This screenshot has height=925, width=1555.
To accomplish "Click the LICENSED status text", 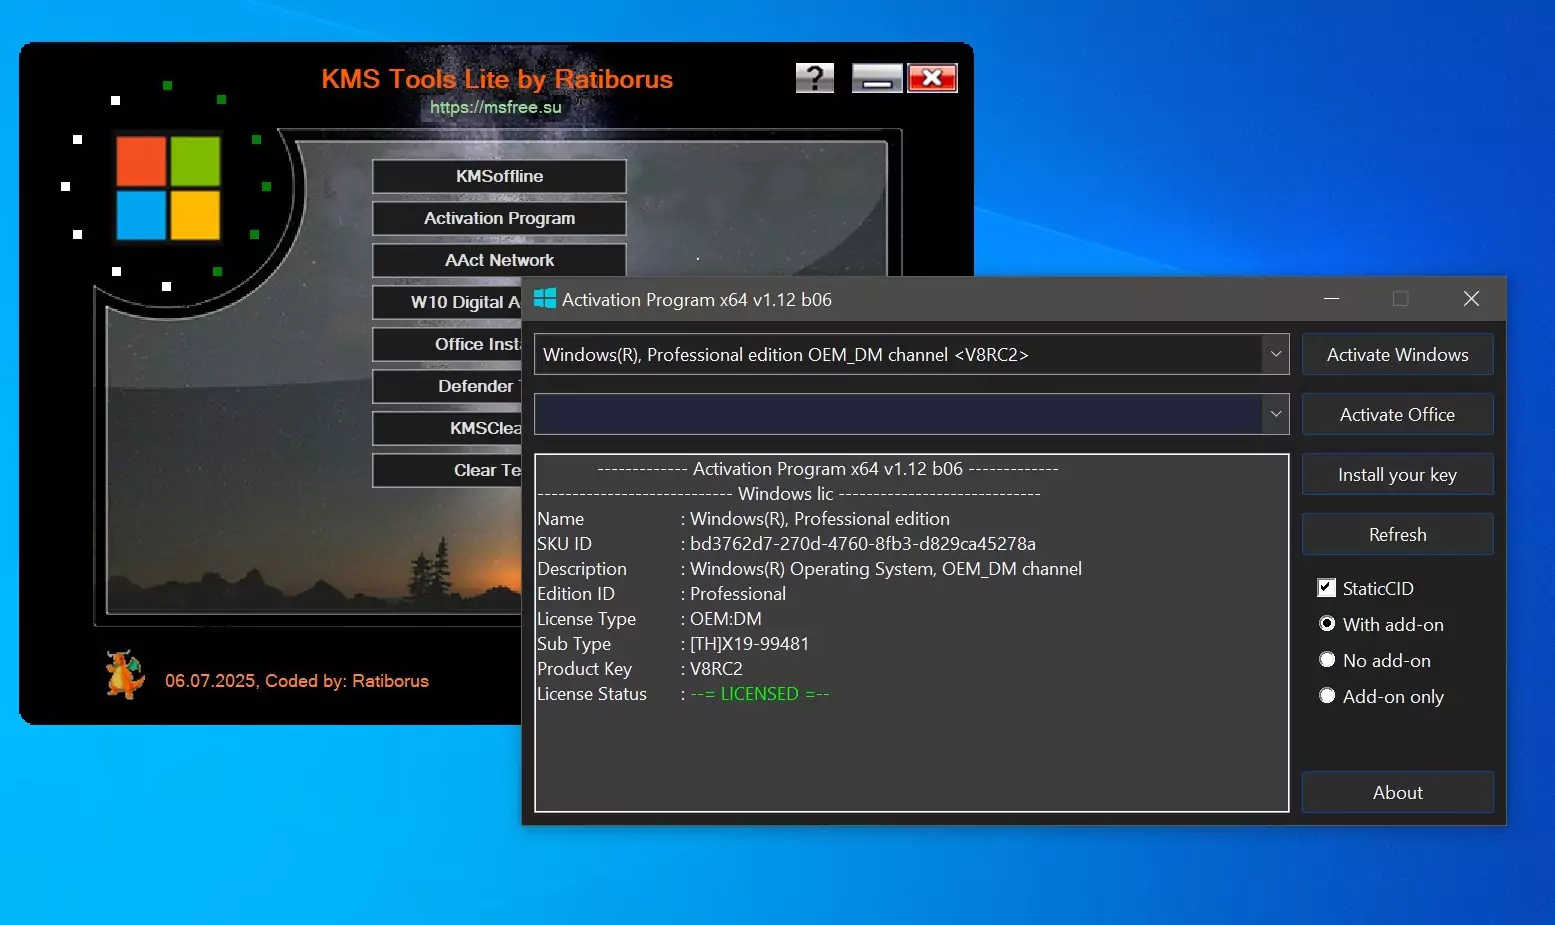I will [x=759, y=694].
